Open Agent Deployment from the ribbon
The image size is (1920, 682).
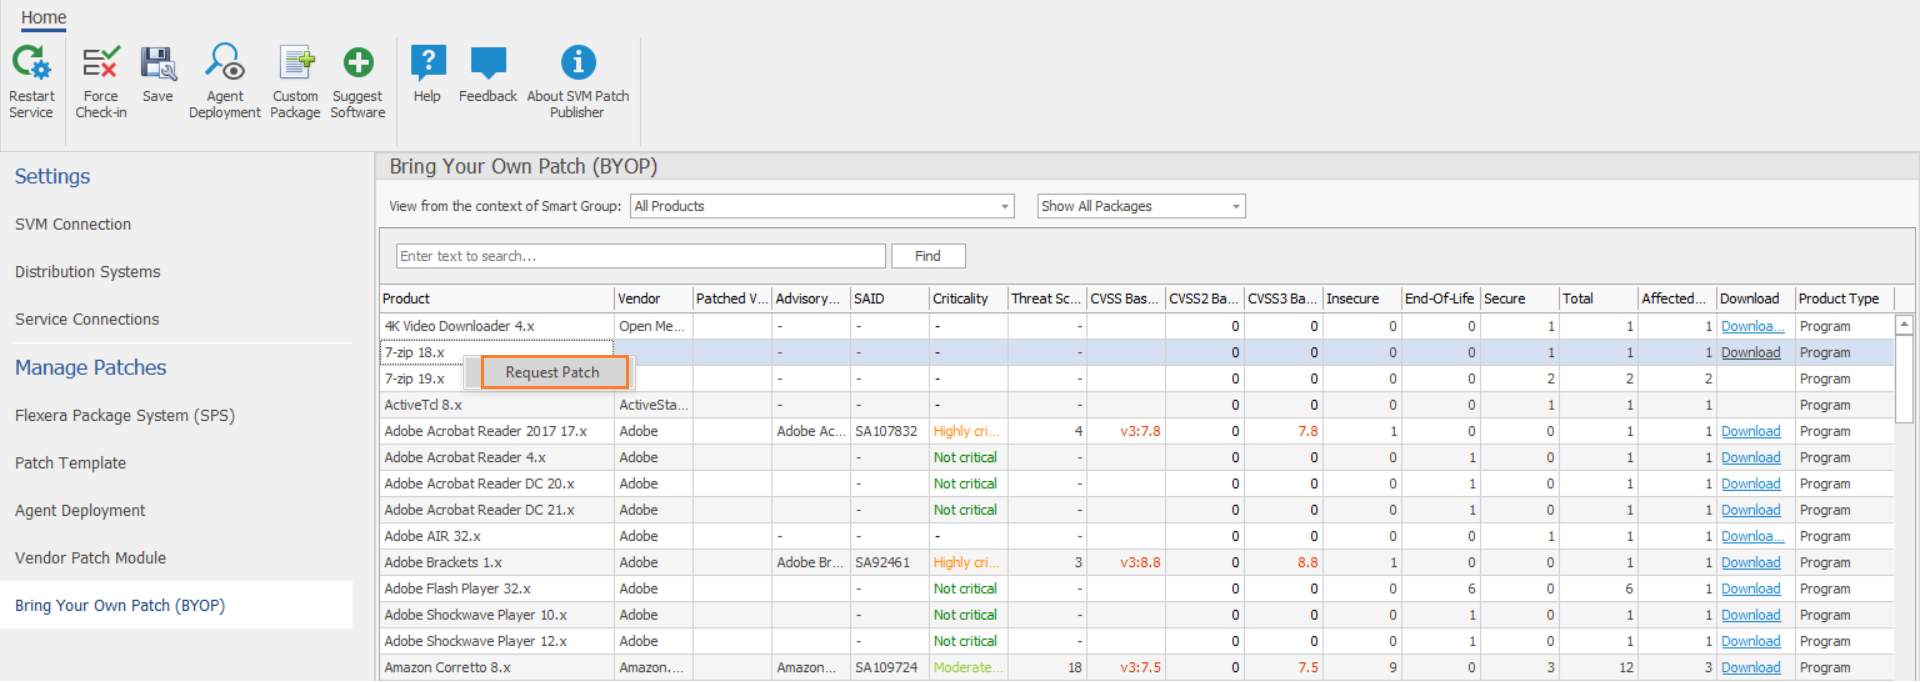225,63
